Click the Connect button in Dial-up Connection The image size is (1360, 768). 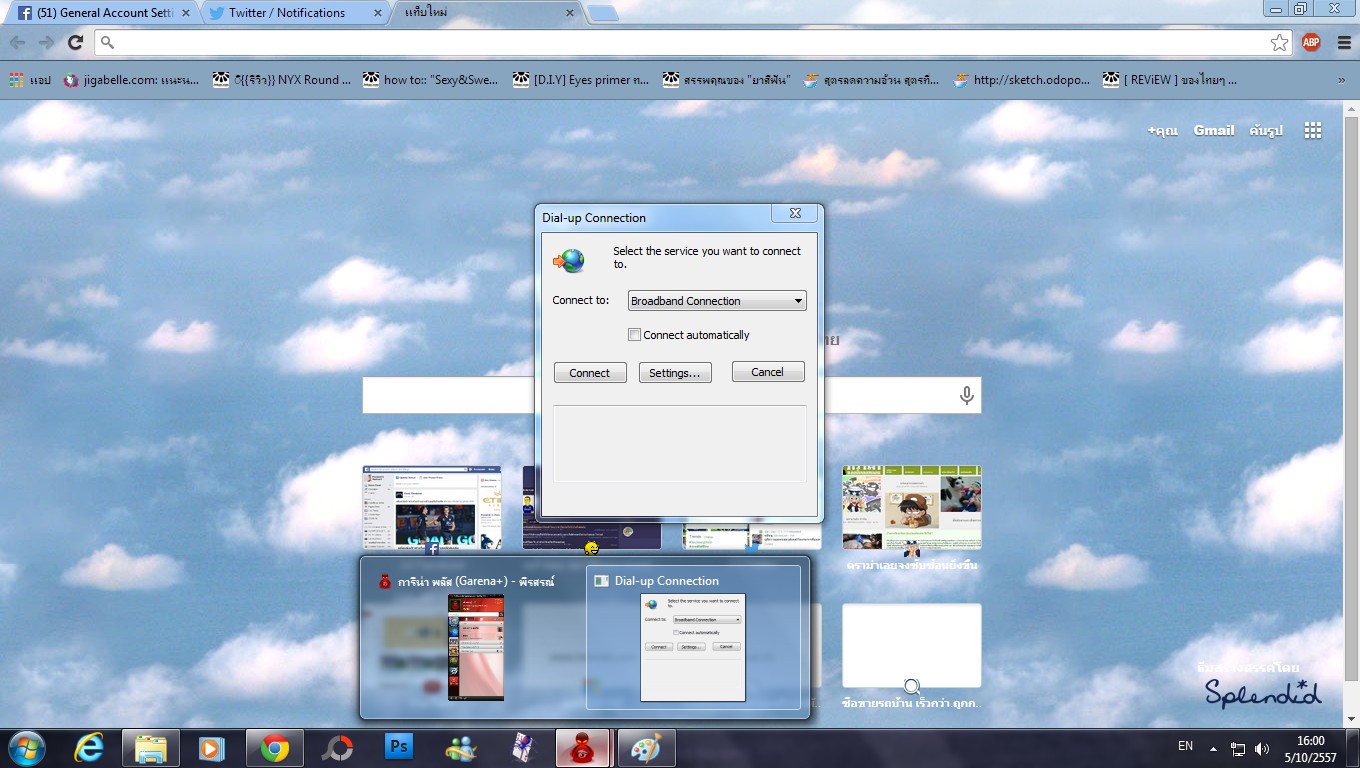tap(590, 373)
